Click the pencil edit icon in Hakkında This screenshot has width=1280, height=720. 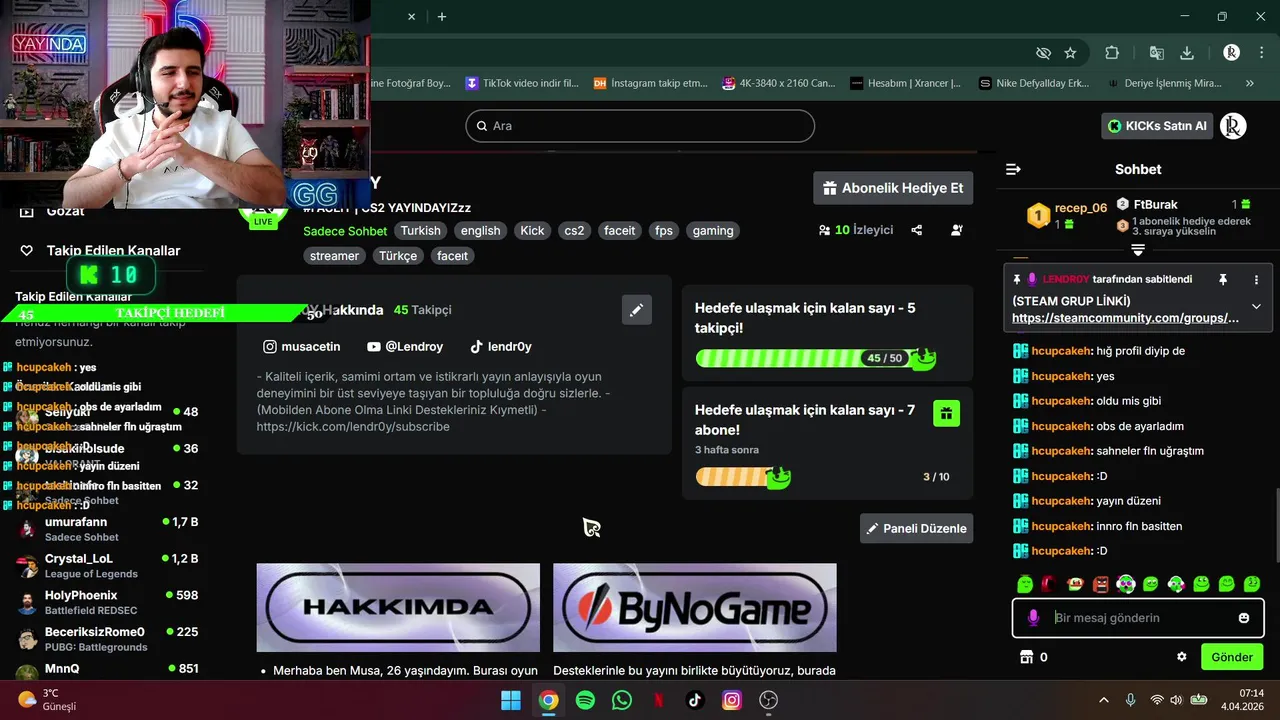(x=636, y=310)
